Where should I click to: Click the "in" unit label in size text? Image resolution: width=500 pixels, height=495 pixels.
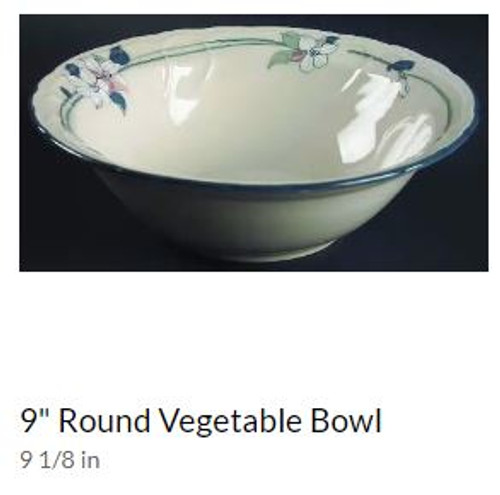pyautogui.click(x=91, y=460)
